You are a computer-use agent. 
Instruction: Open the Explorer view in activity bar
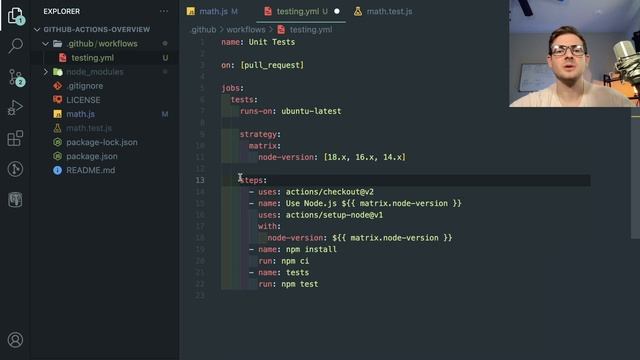(x=16, y=16)
